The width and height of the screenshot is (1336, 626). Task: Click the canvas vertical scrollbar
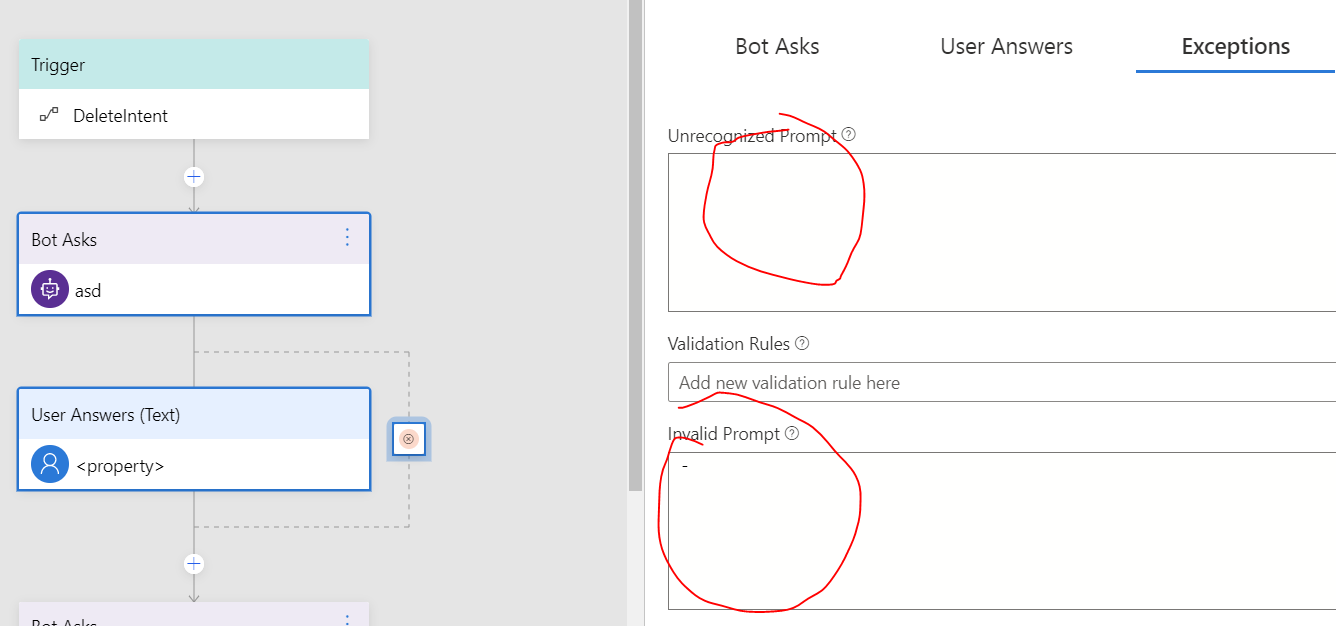tap(635, 245)
